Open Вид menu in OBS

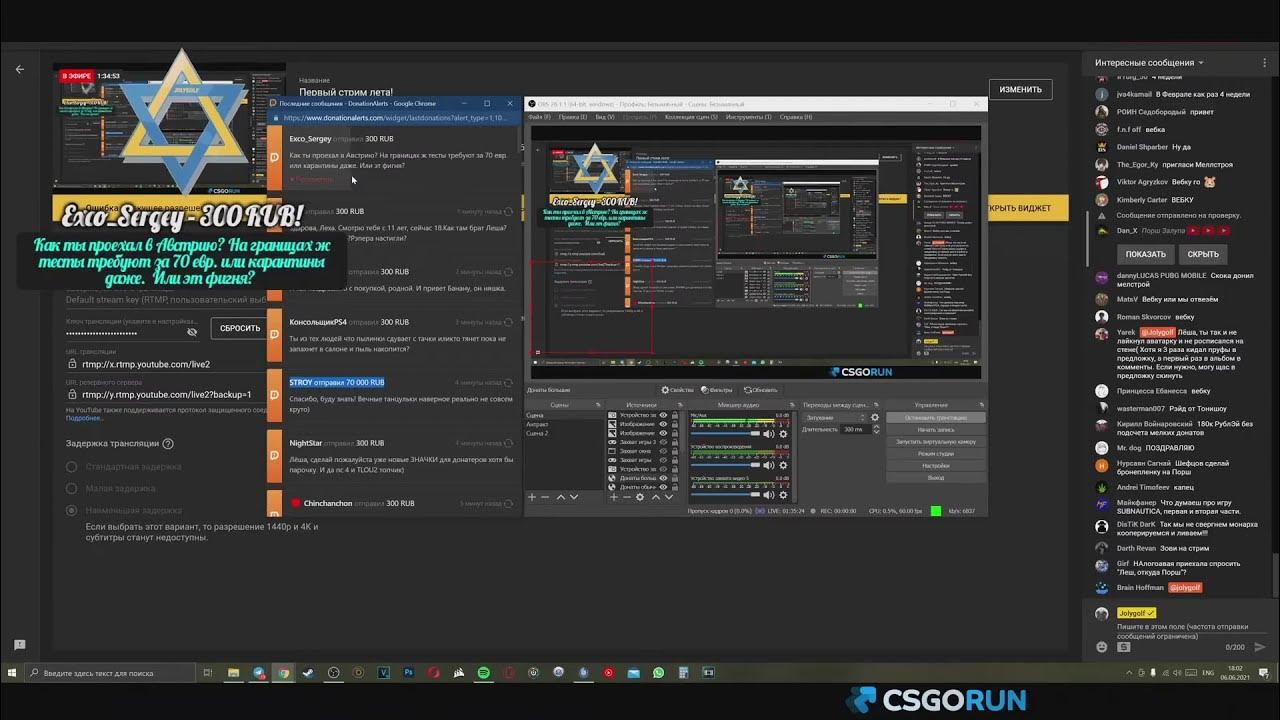click(x=605, y=117)
